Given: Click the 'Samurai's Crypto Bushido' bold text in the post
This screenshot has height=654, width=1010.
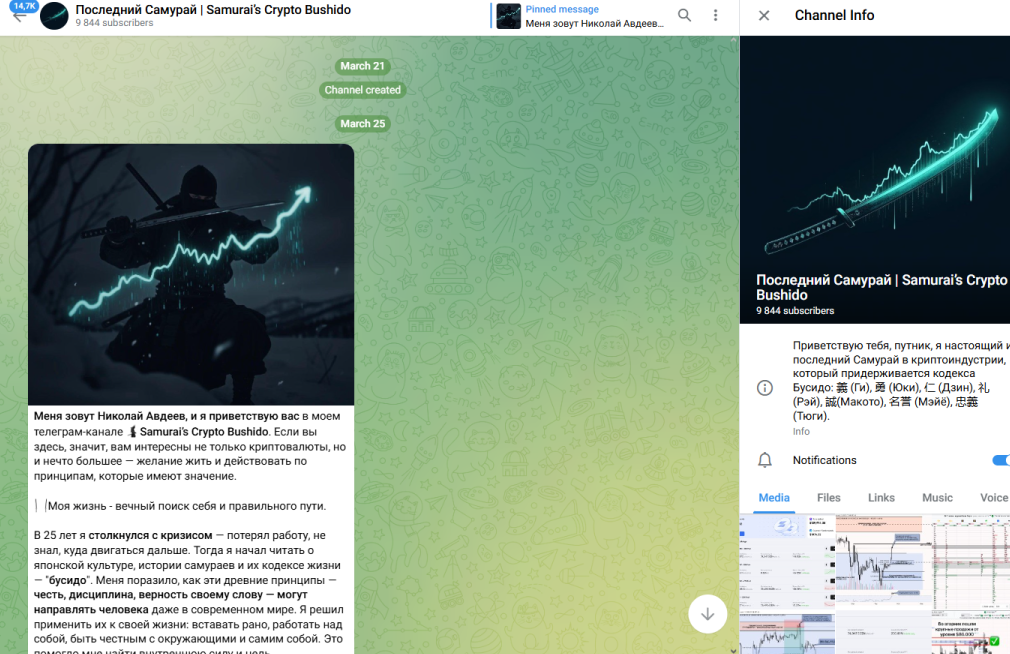Looking at the screenshot, I should point(204,432).
